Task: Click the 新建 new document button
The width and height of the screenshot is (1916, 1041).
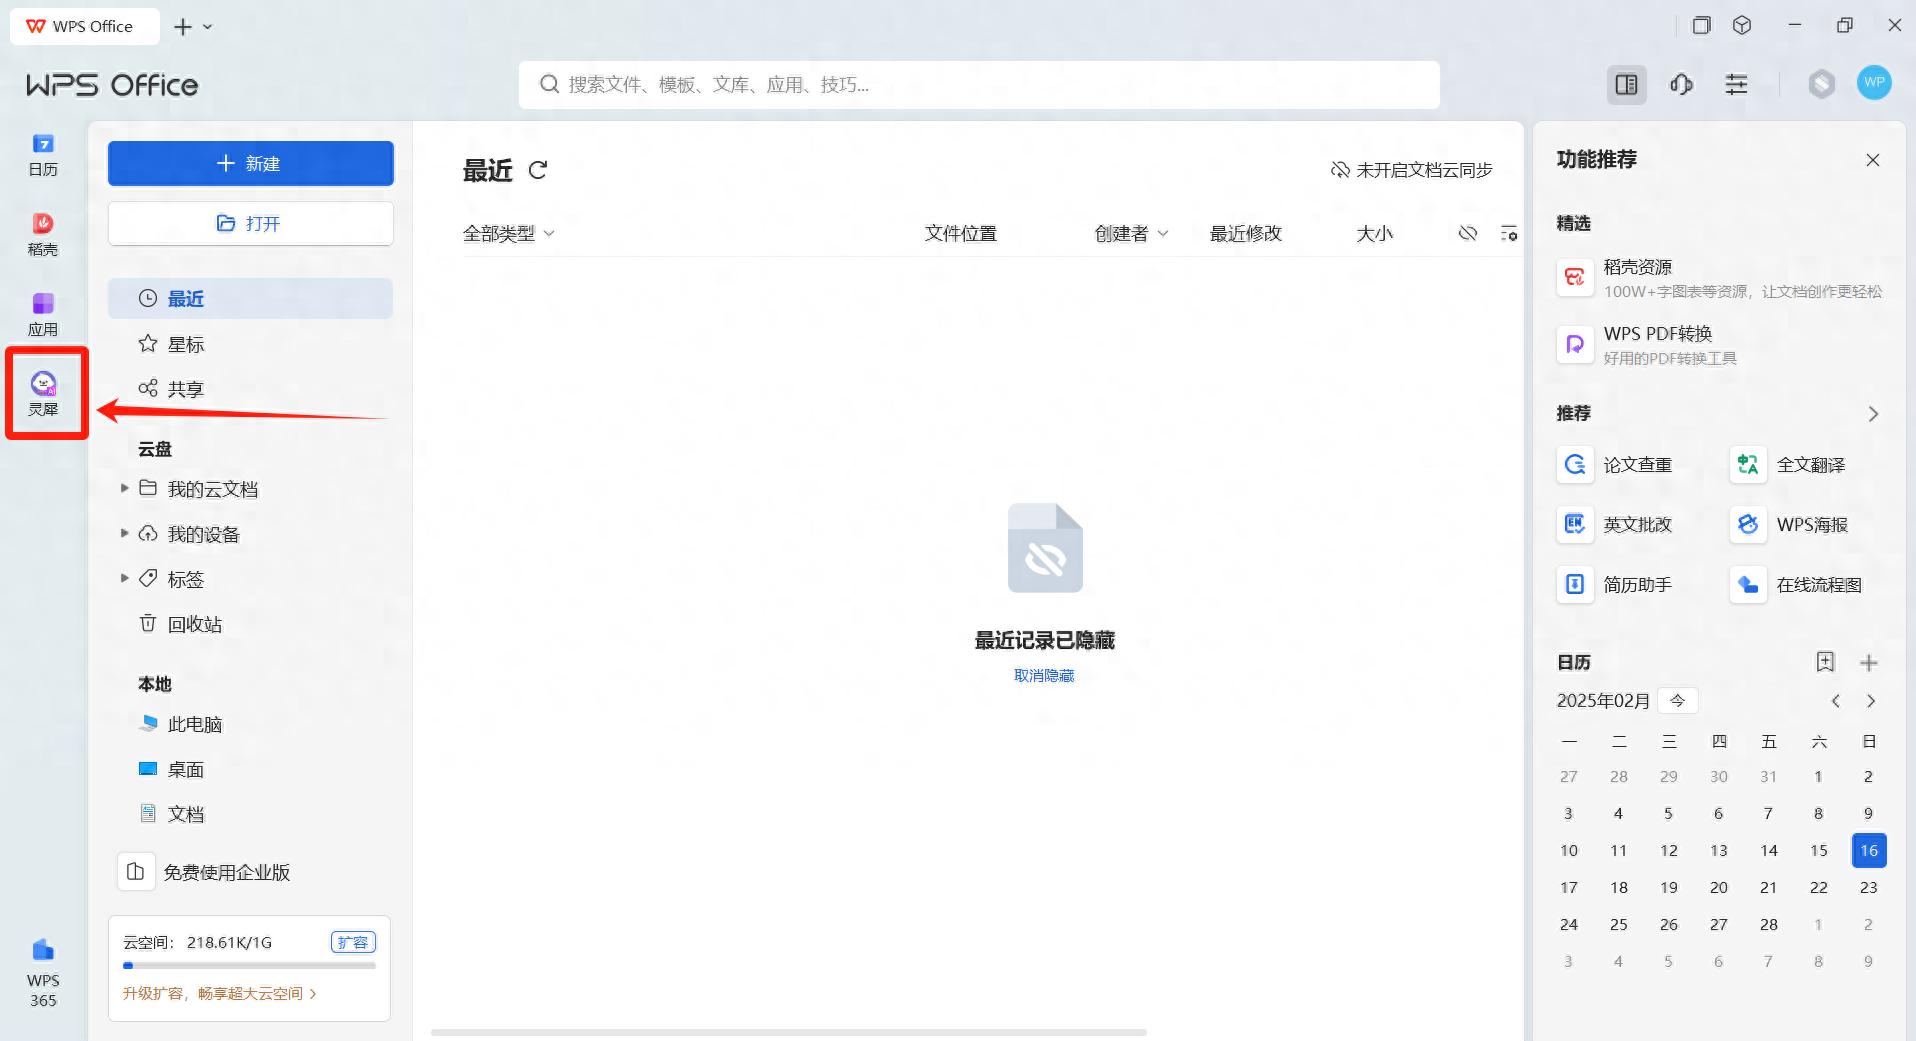Action: pos(250,163)
